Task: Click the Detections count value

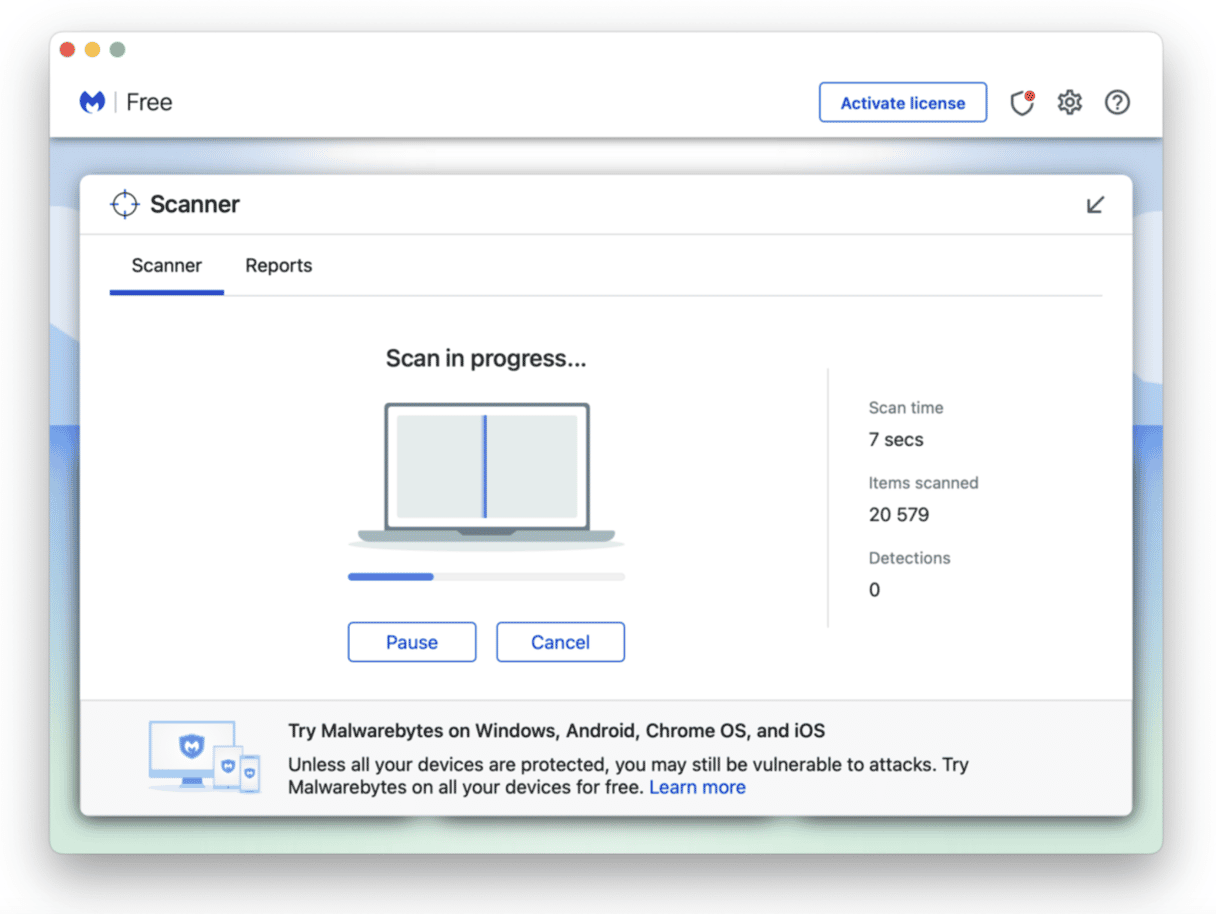Action: [874, 589]
